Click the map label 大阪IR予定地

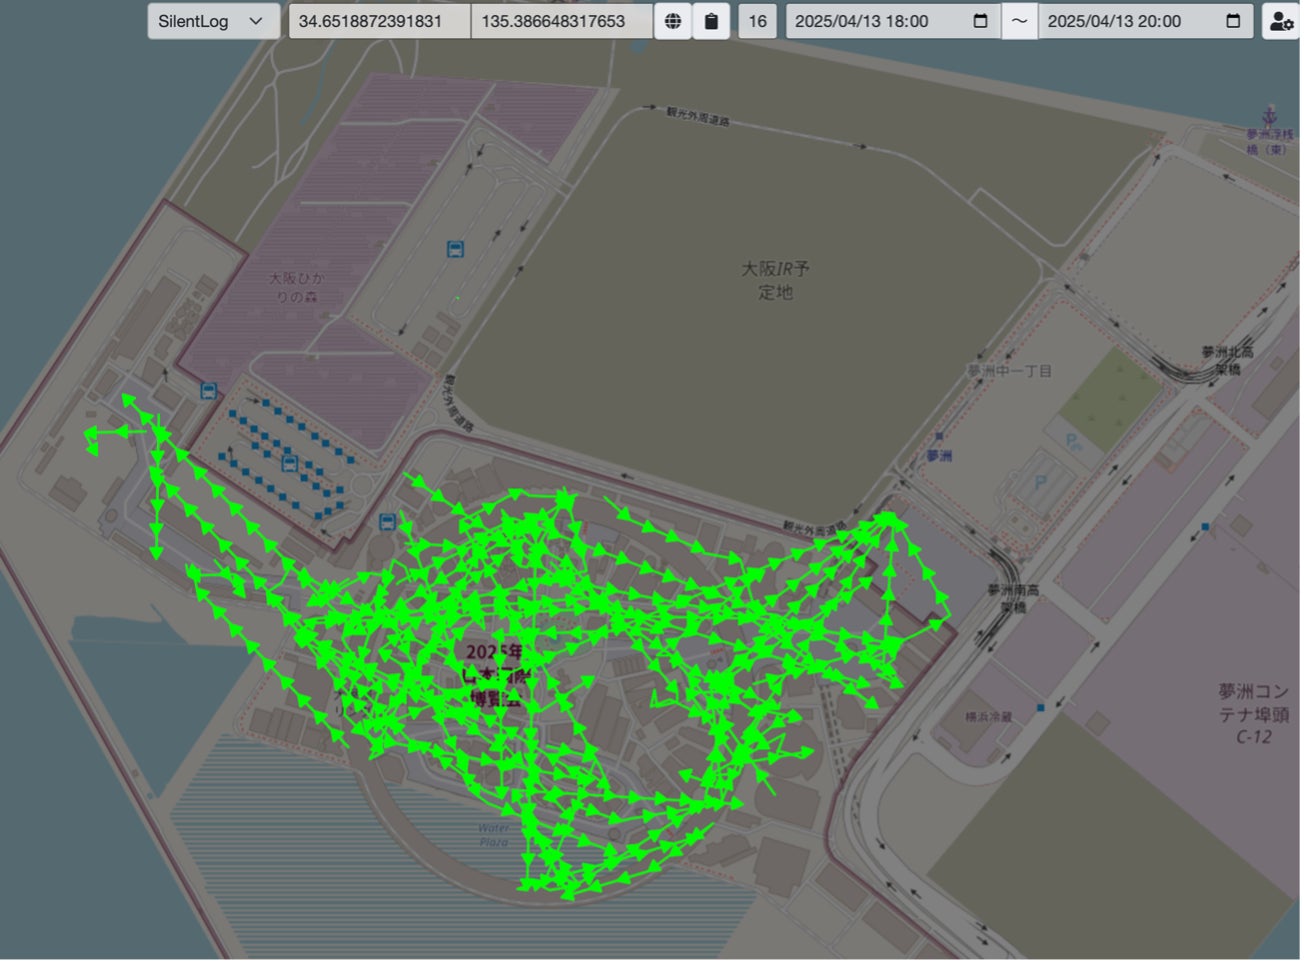[775, 280]
